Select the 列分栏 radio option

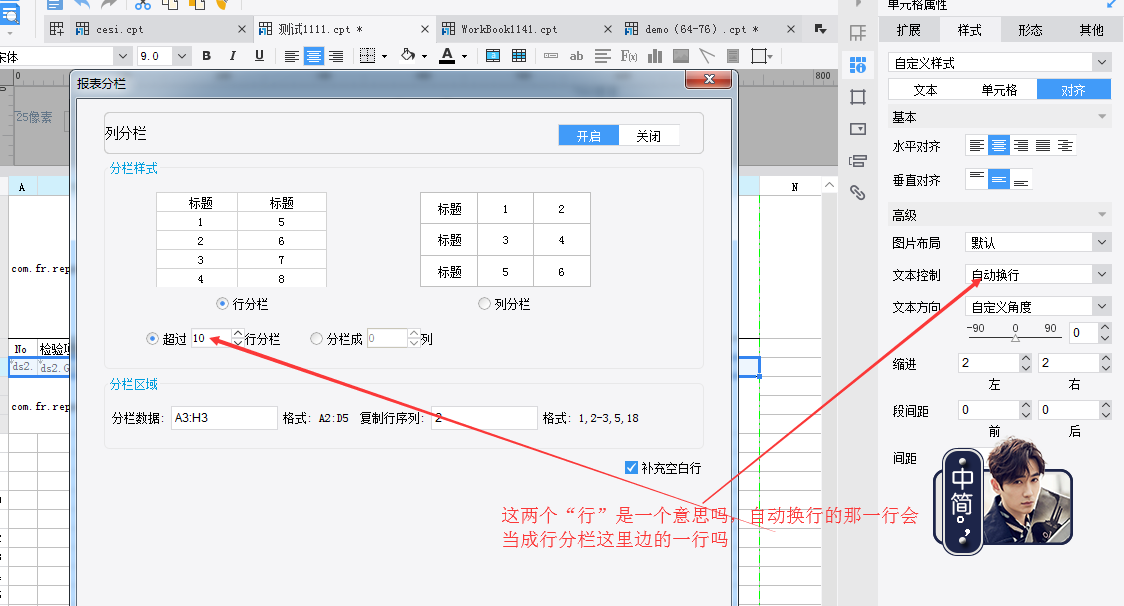485,304
